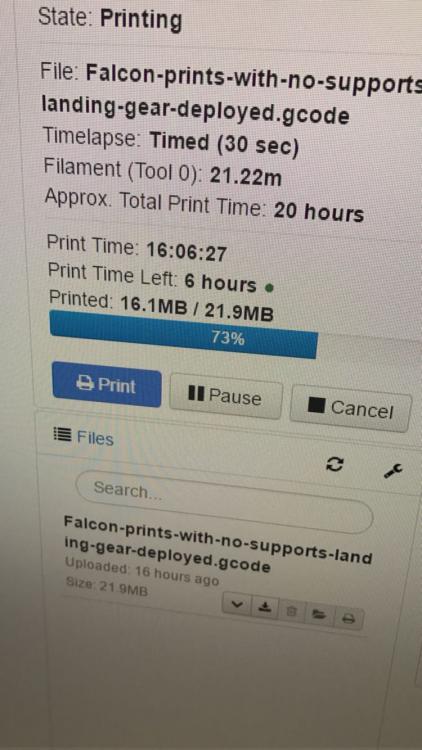The width and height of the screenshot is (422, 750).
Task: Cancel the running print
Action: click(x=351, y=408)
